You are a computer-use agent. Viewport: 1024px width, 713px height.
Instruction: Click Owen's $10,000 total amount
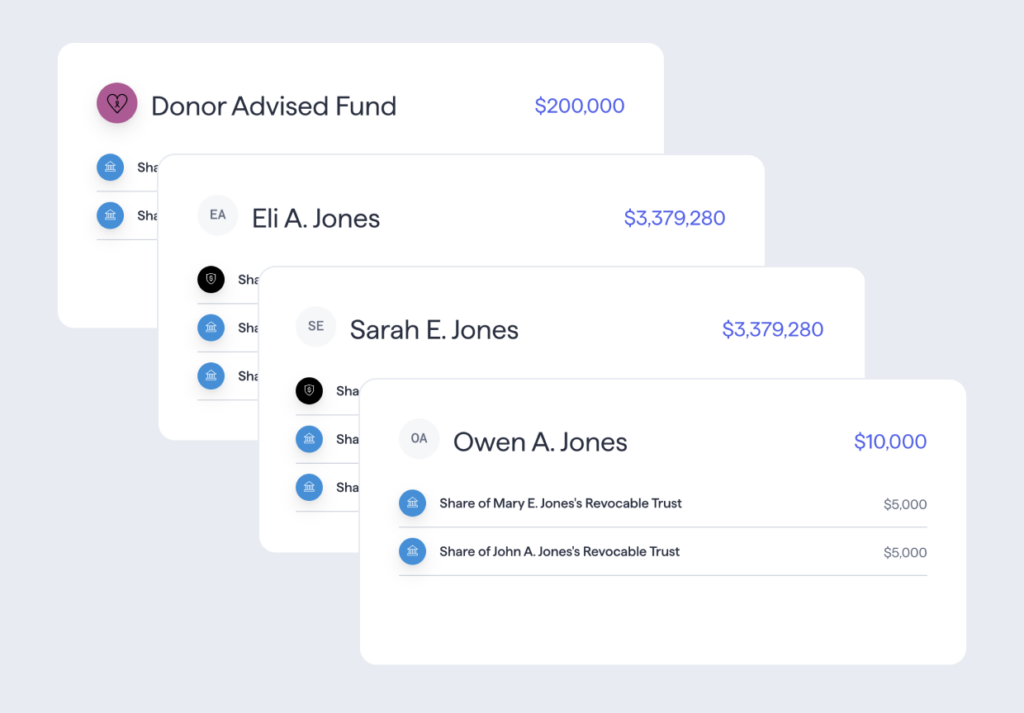tap(890, 442)
